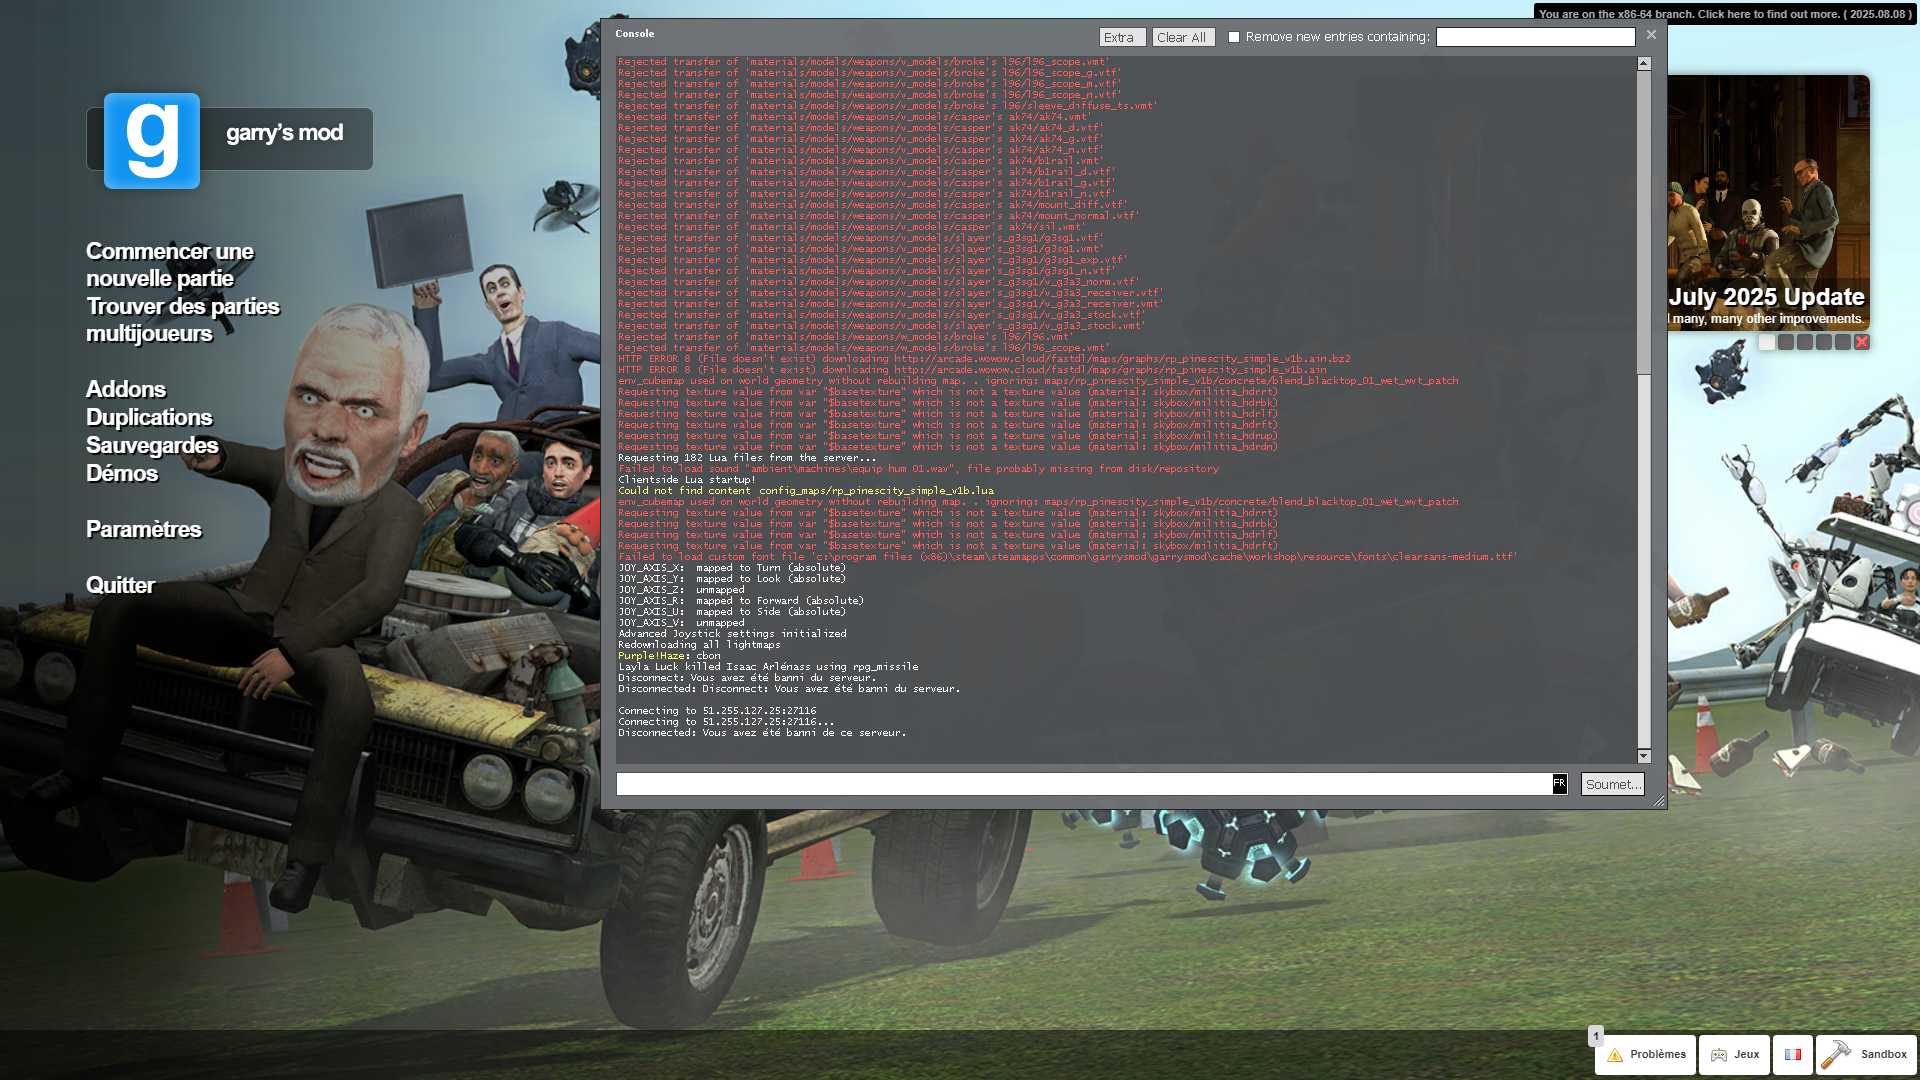Click the 'Redownloading all lightmaps' line

pos(699,645)
